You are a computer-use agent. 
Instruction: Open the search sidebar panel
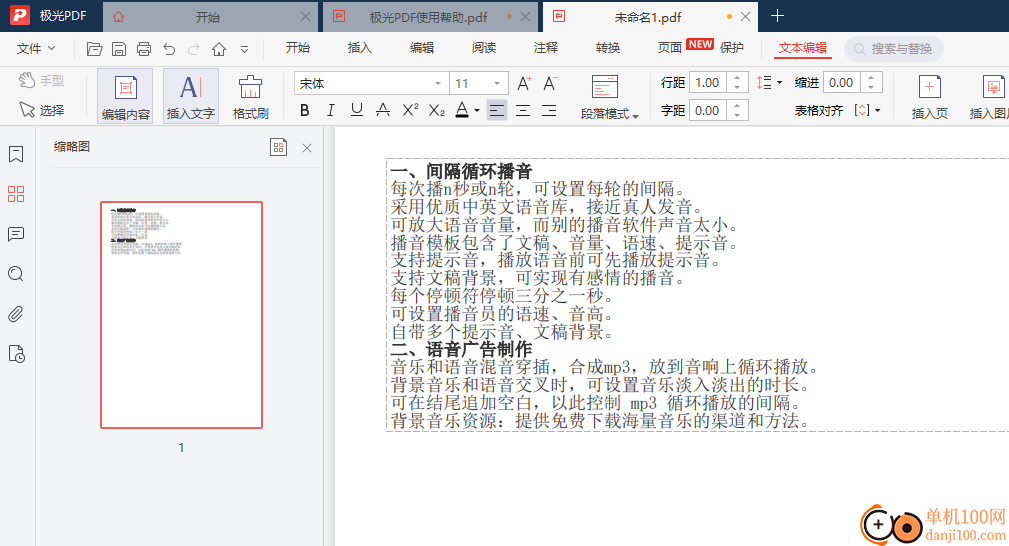pos(16,274)
